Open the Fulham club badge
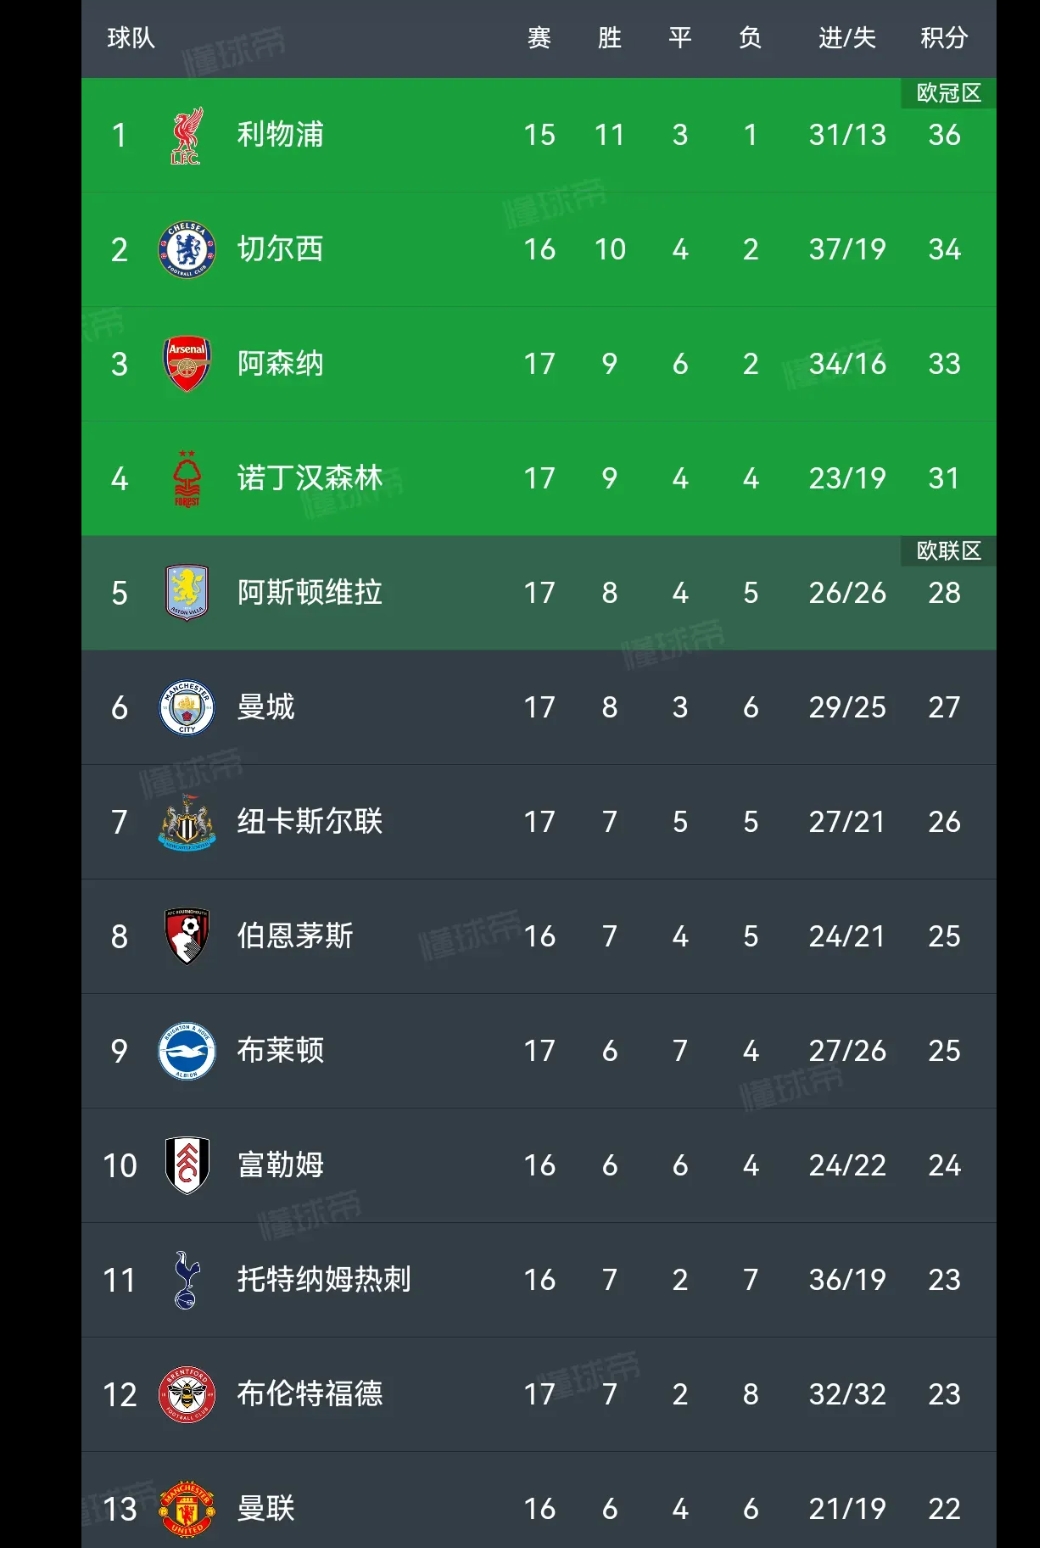The image size is (1040, 1548). pos(187,1166)
